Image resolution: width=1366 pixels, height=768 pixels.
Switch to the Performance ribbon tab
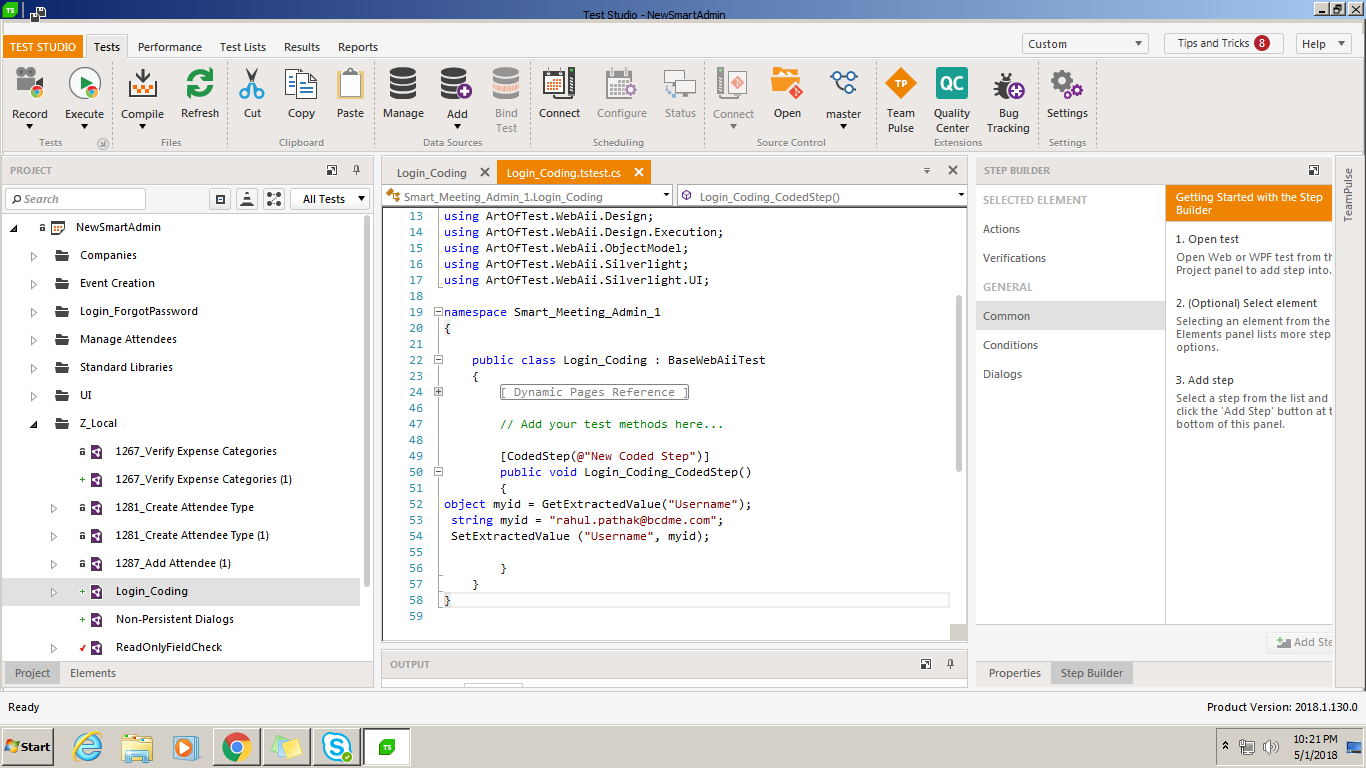[x=170, y=47]
